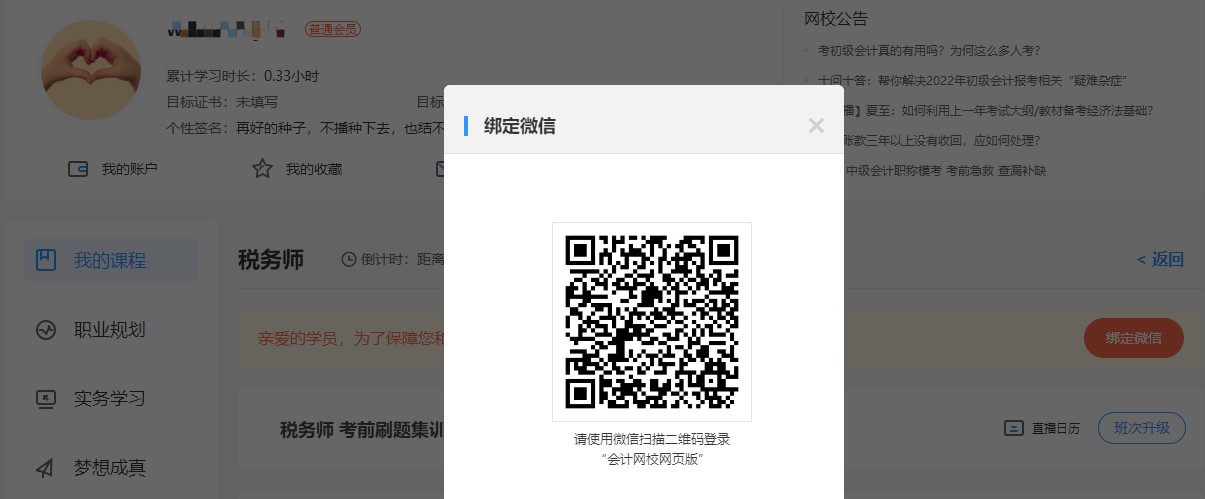This screenshot has width=1205, height=499.
Task: Open 我的账户 link
Action: tap(130, 169)
